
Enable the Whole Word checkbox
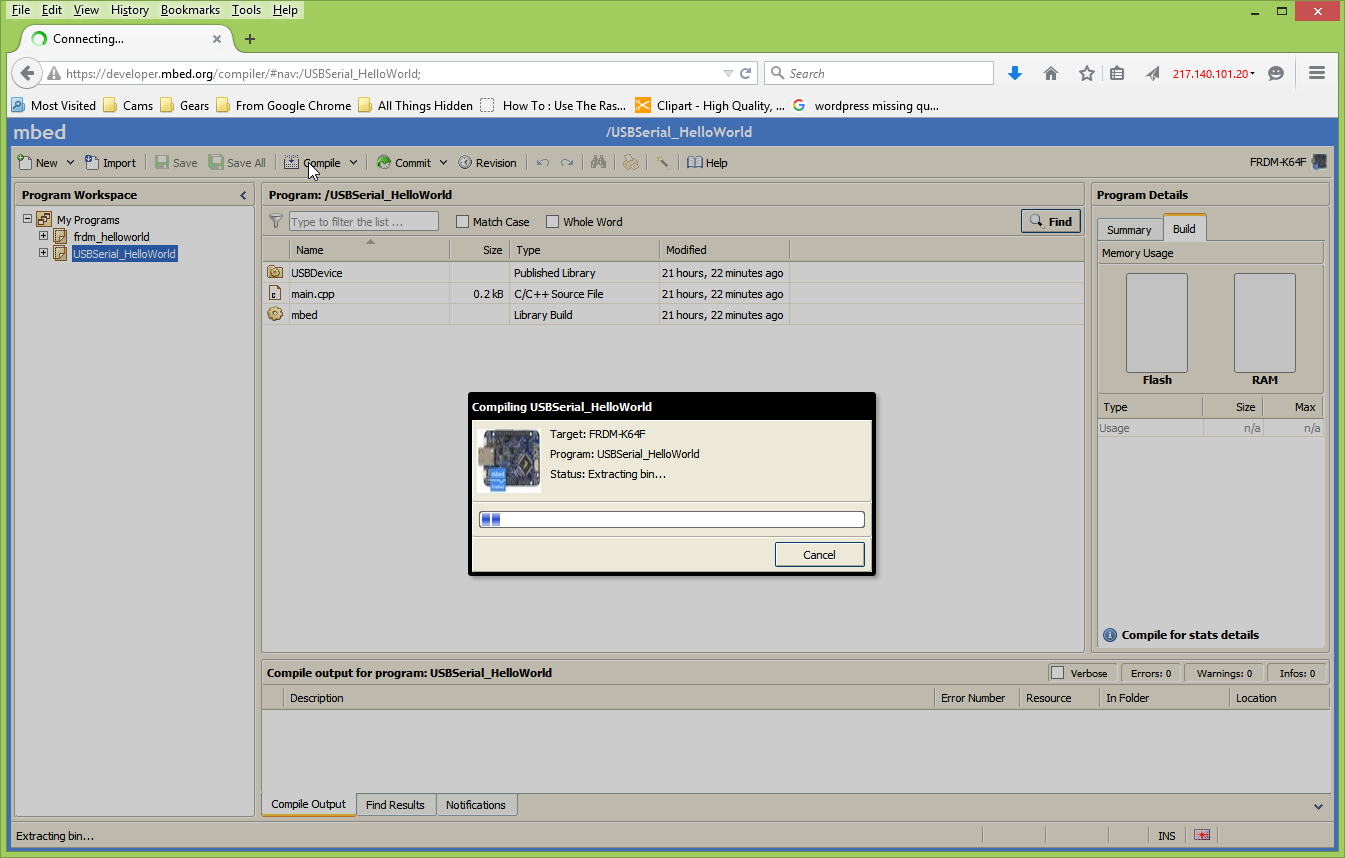(x=552, y=221)
